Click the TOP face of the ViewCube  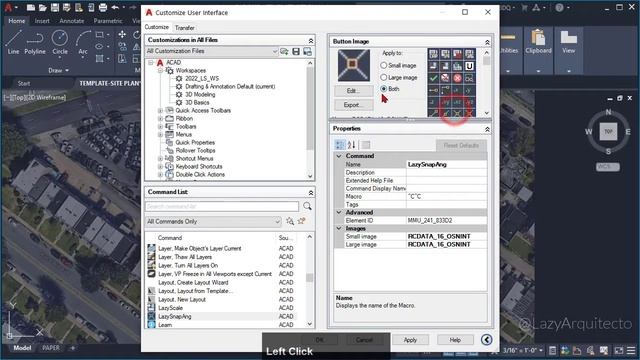click(x=608, y=131)
